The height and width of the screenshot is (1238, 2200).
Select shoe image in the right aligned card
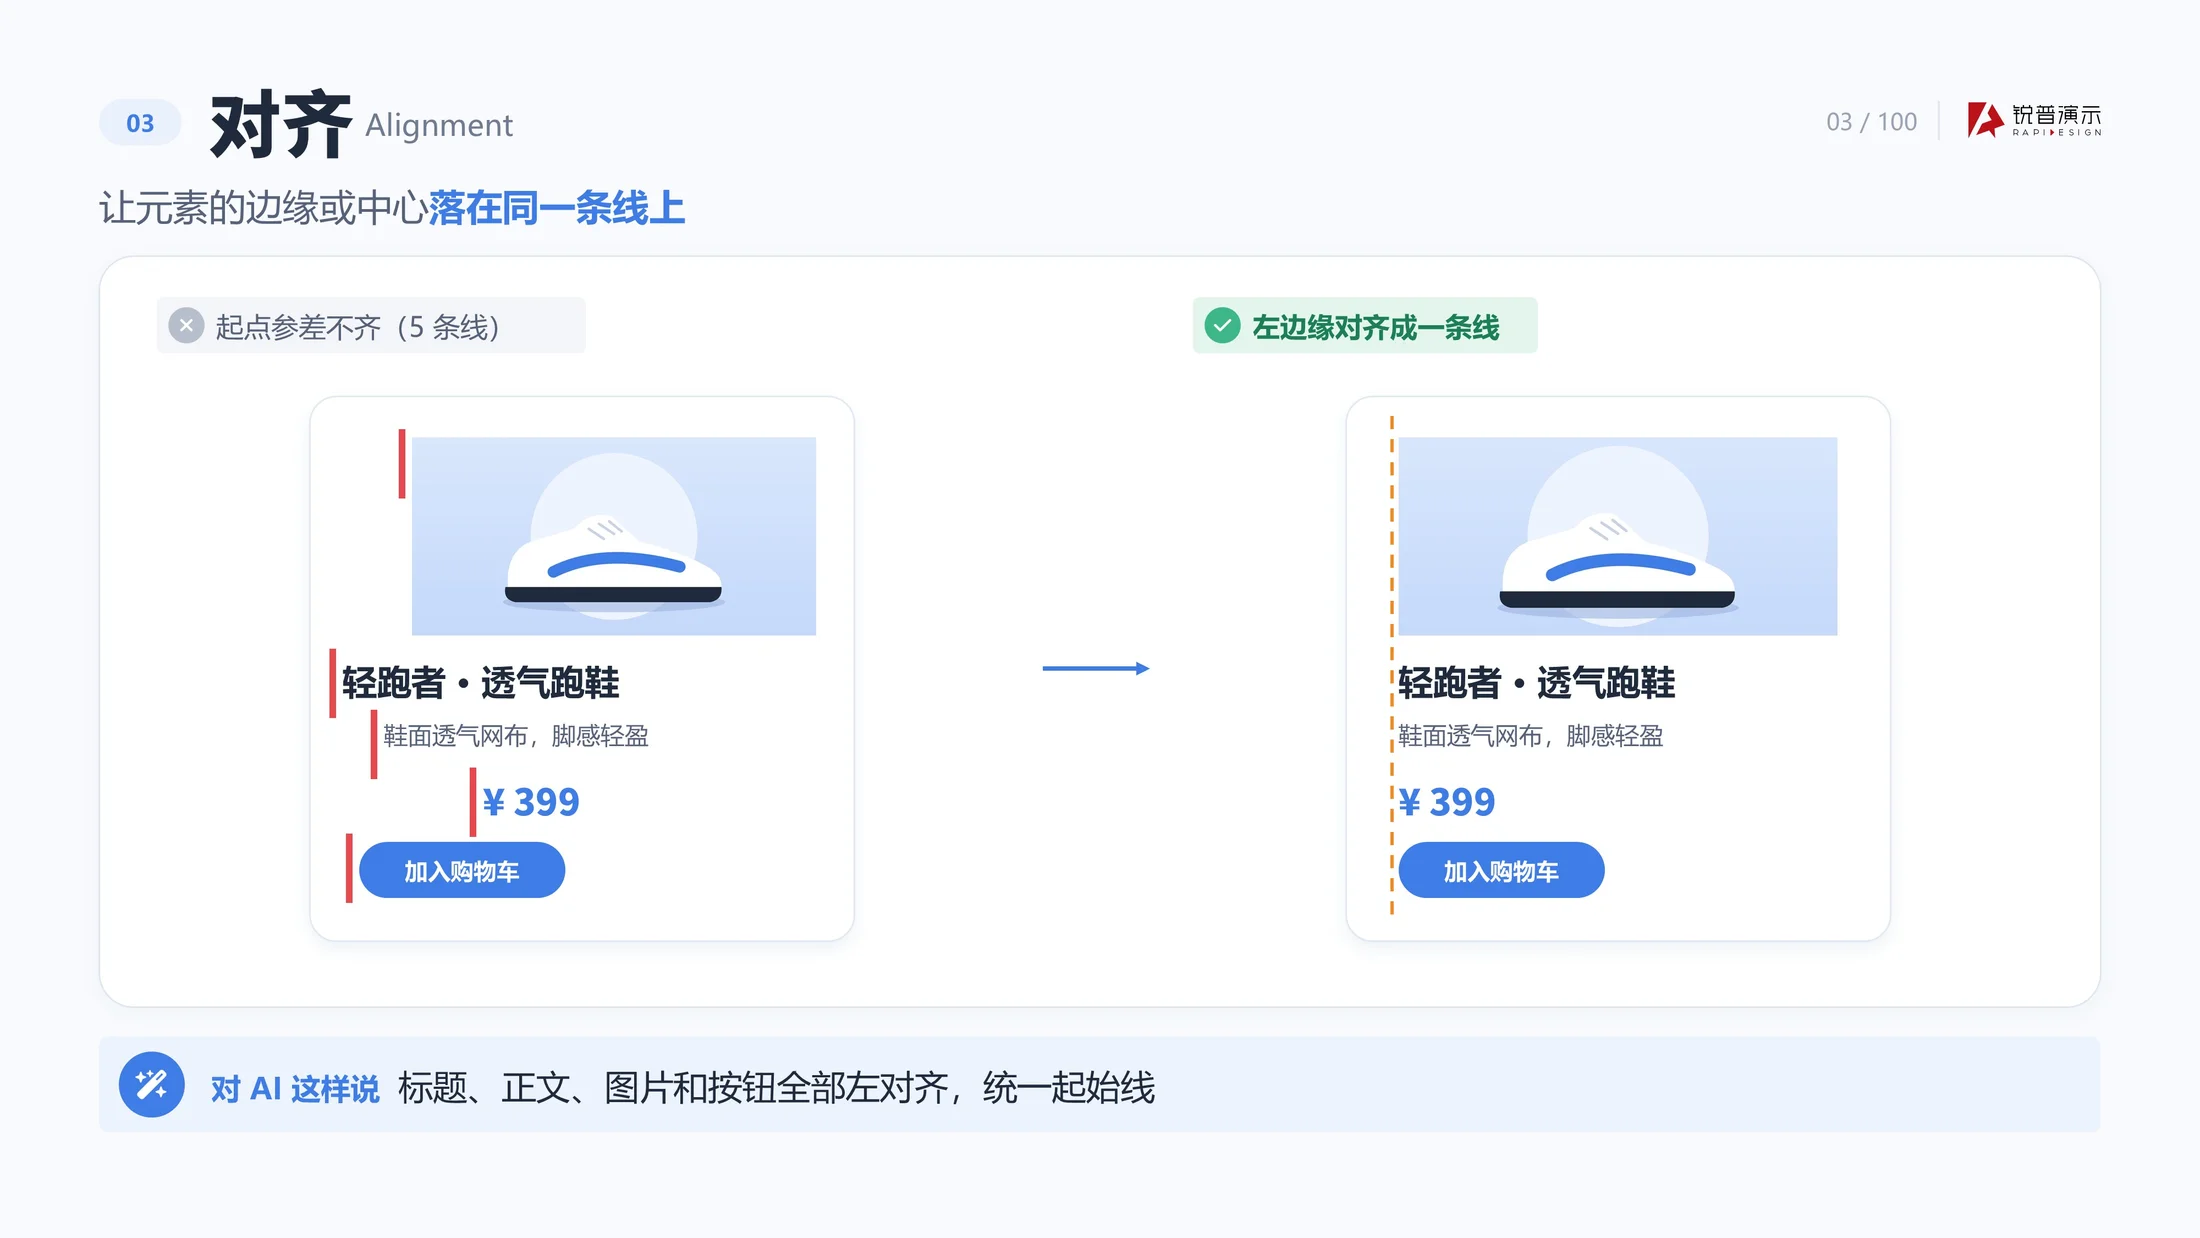tap(1618, 536)
